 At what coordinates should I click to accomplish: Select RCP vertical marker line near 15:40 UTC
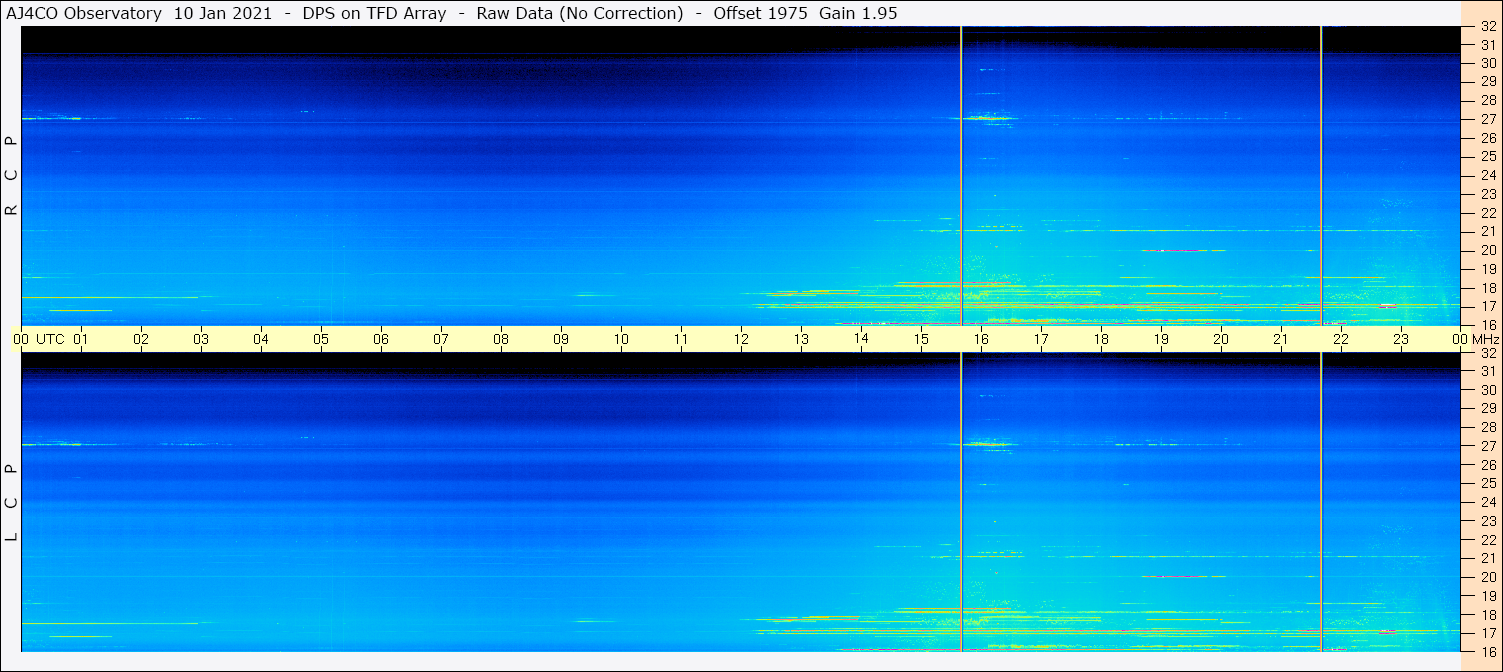(961, 176)
